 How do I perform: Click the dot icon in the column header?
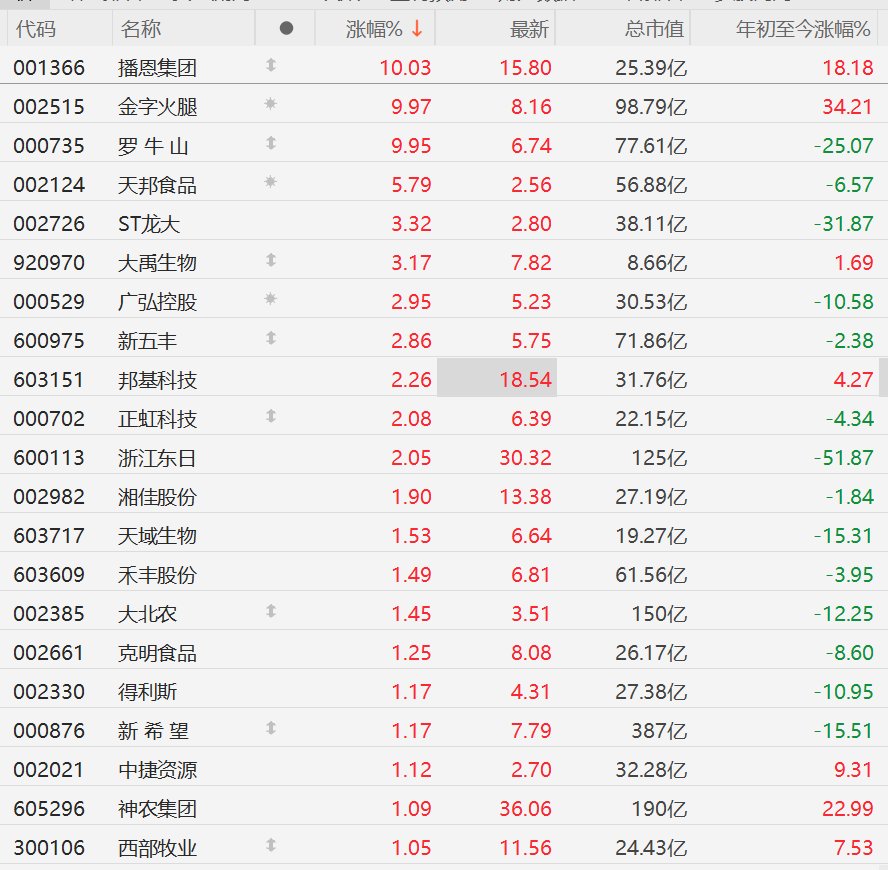click(287, 28)
